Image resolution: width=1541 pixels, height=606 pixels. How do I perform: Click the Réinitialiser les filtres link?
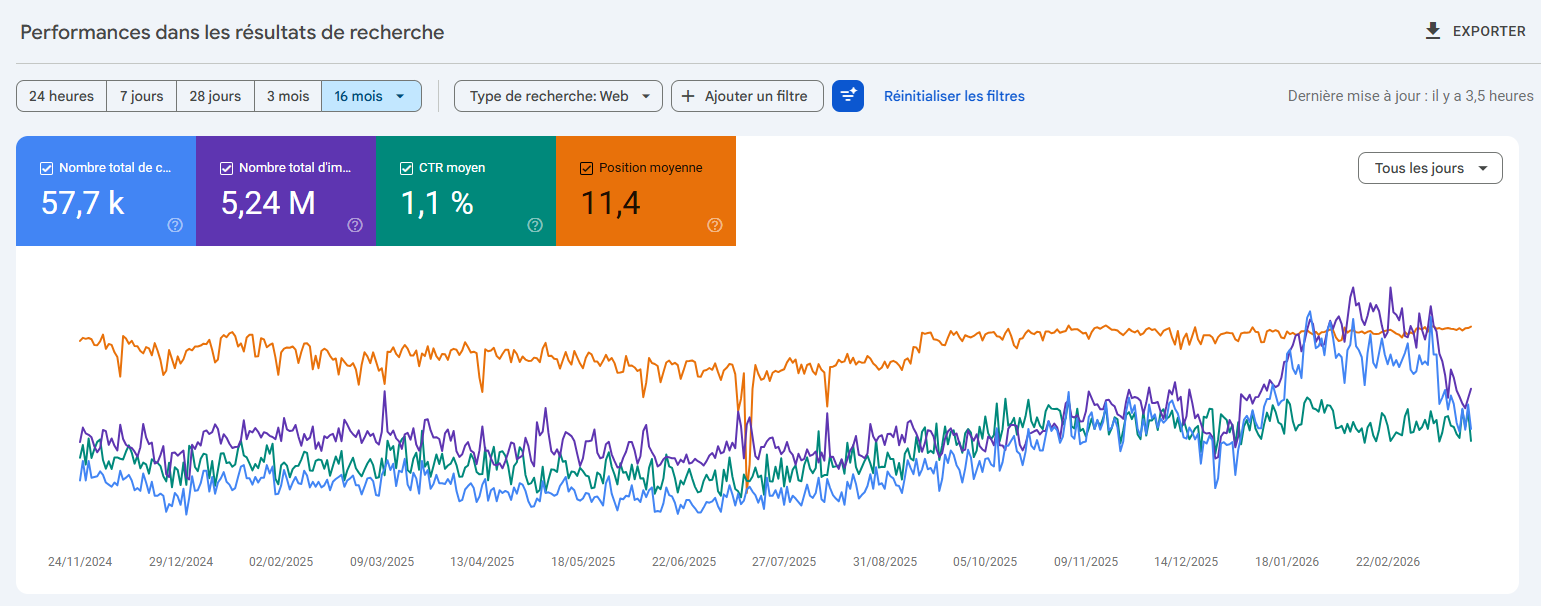tap(953, 96)
